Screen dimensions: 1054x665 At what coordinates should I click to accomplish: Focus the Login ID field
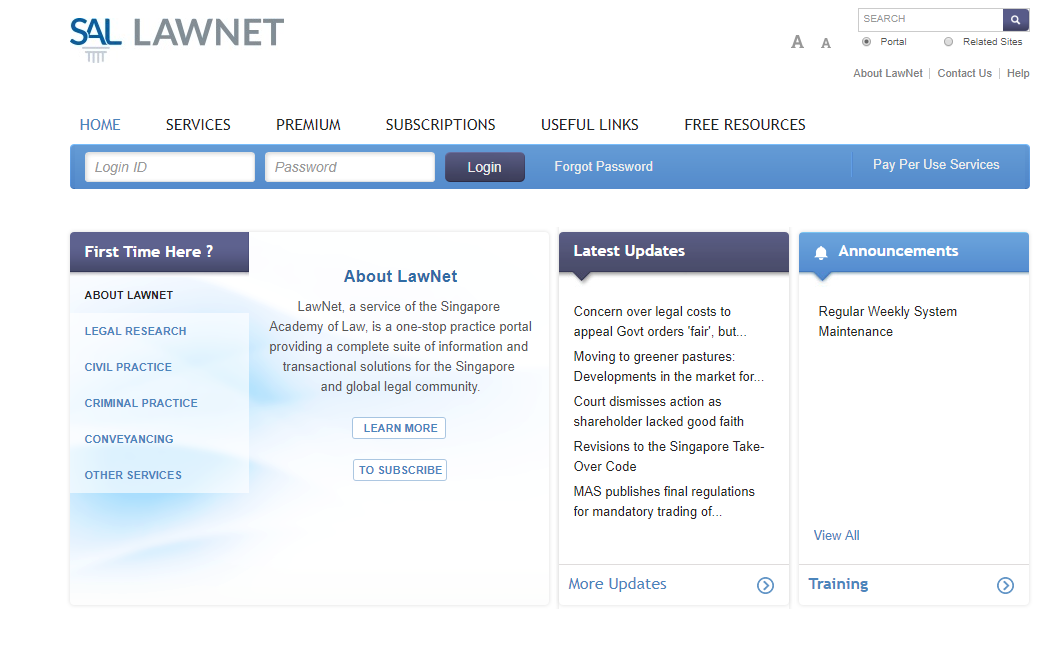[x=170, y=167]
